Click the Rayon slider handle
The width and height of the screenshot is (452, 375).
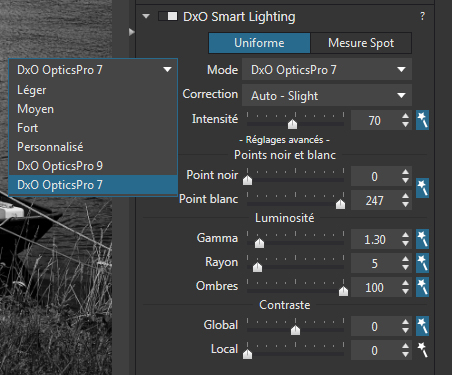(x=257, y=267)
